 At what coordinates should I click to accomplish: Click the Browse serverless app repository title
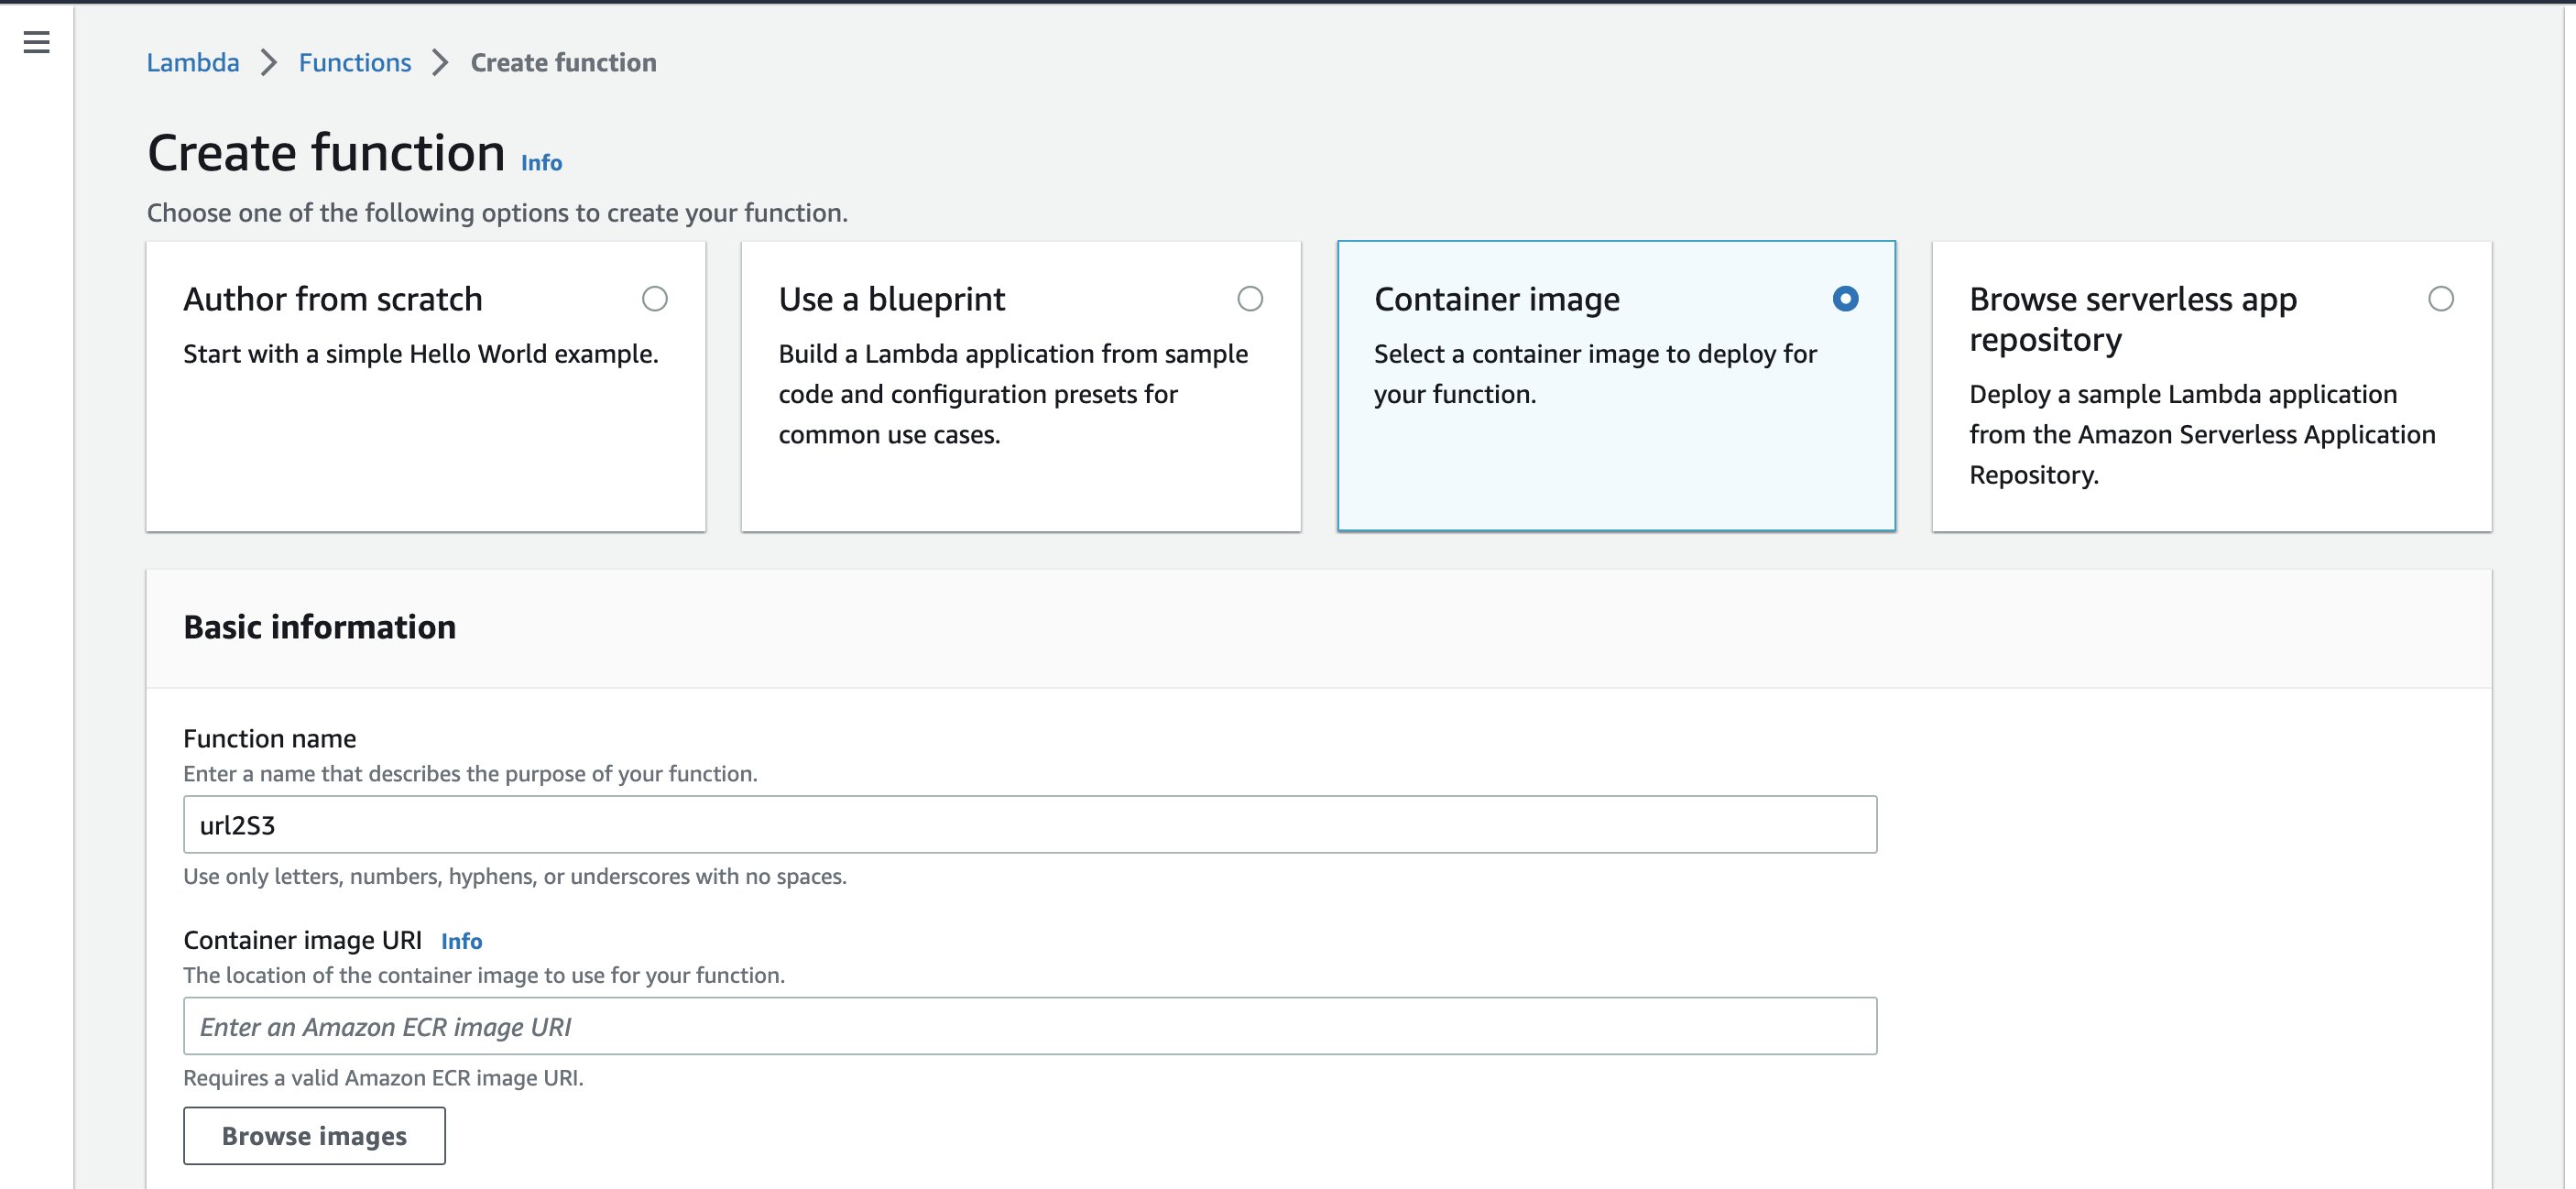coord(2133,319)
